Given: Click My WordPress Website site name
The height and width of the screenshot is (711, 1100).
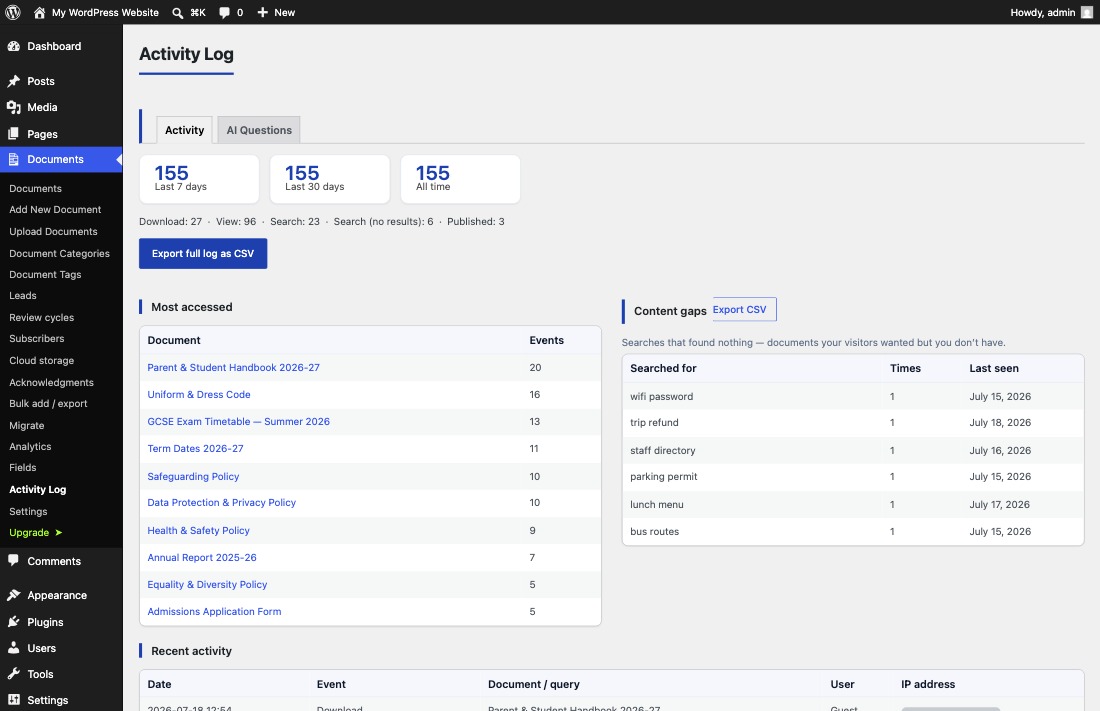Looking at the screenshot, I should (x=105, y=13).
